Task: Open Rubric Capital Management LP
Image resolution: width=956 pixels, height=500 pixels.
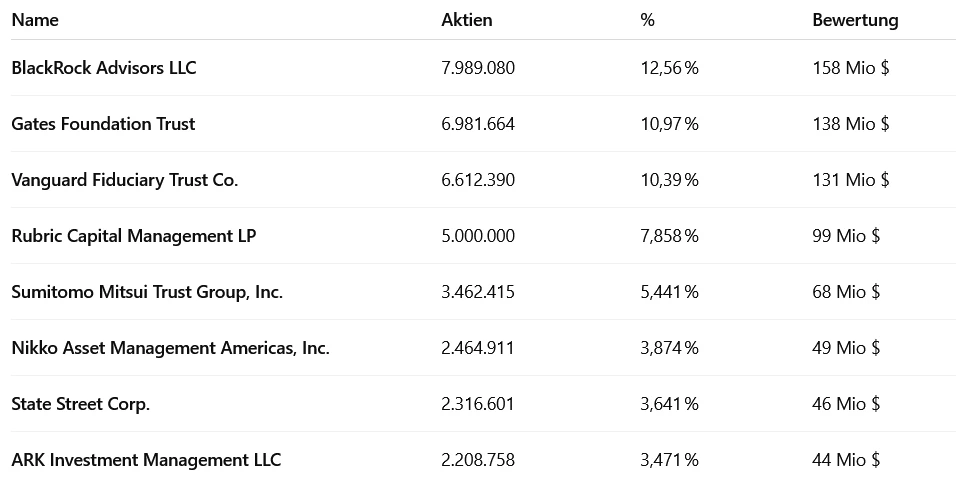Action: coord(134,236)
